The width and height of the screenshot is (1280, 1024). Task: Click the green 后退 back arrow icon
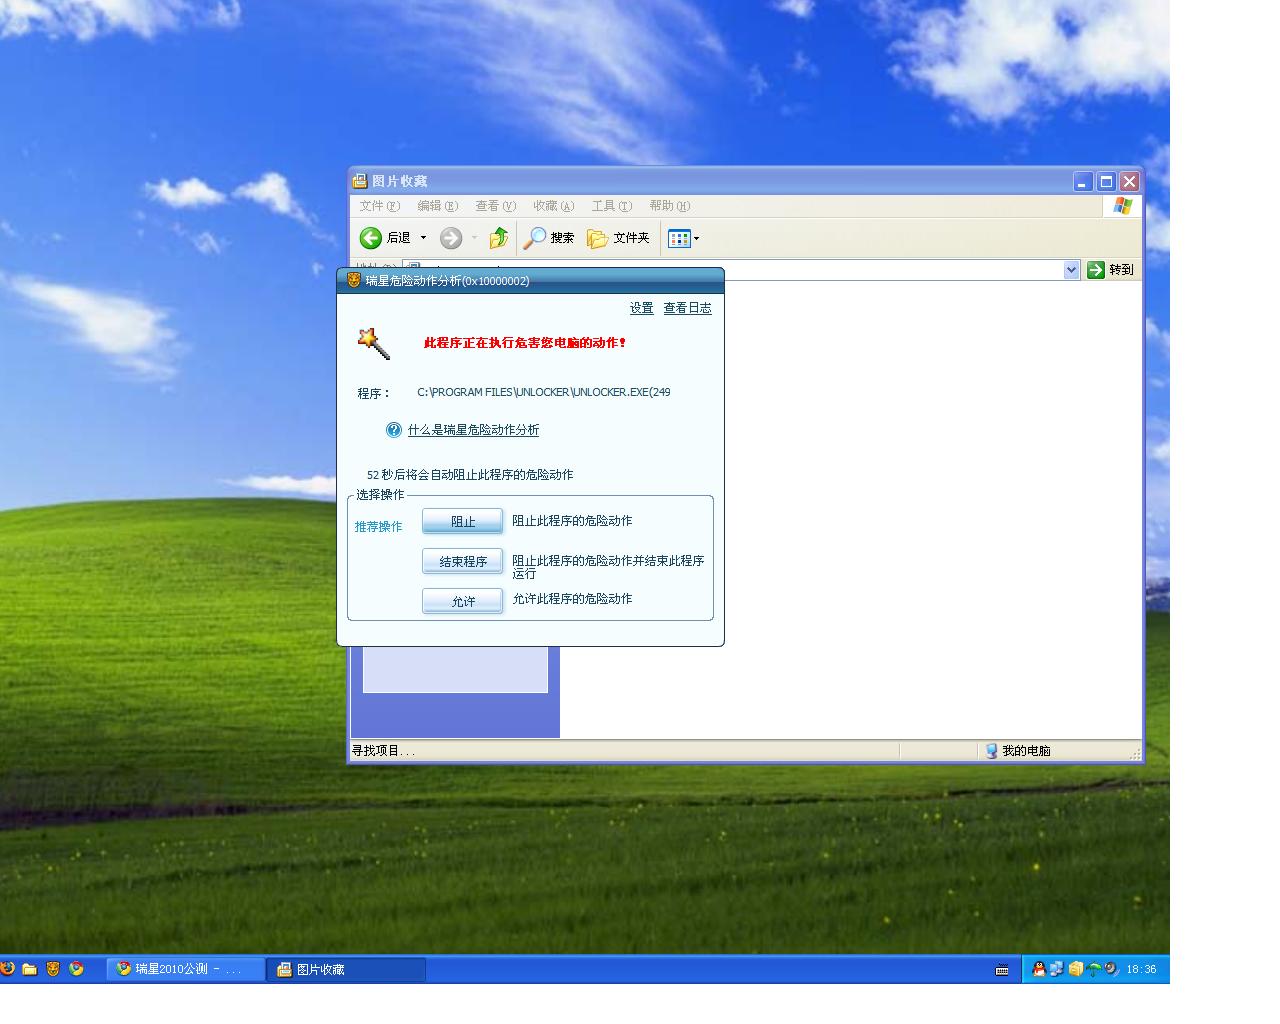371,238
